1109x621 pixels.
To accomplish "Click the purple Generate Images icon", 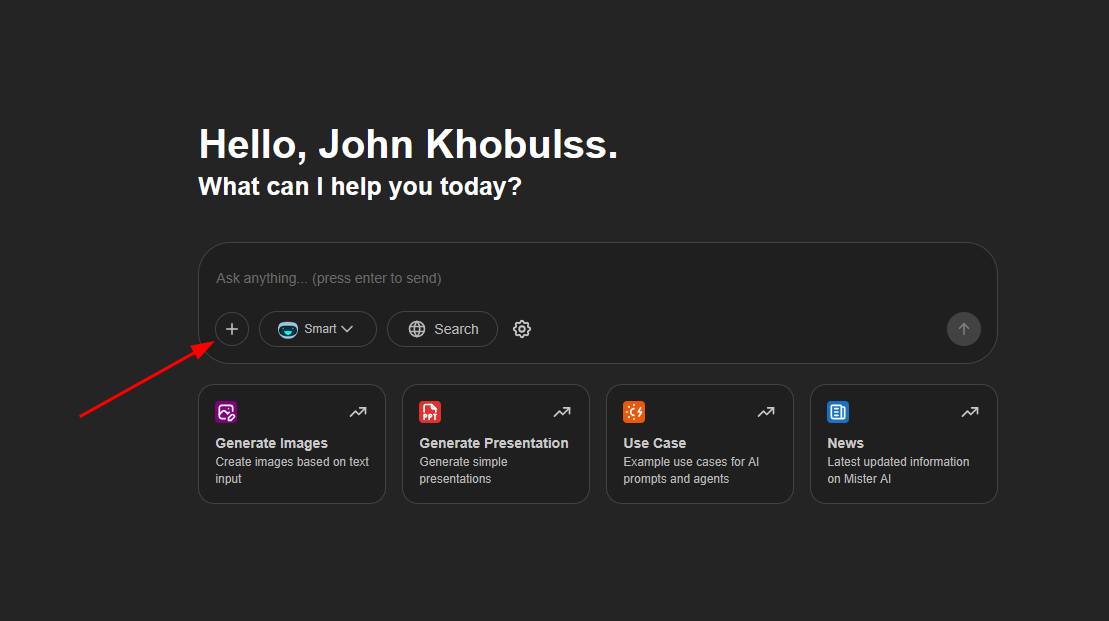I will click(226, 412).
